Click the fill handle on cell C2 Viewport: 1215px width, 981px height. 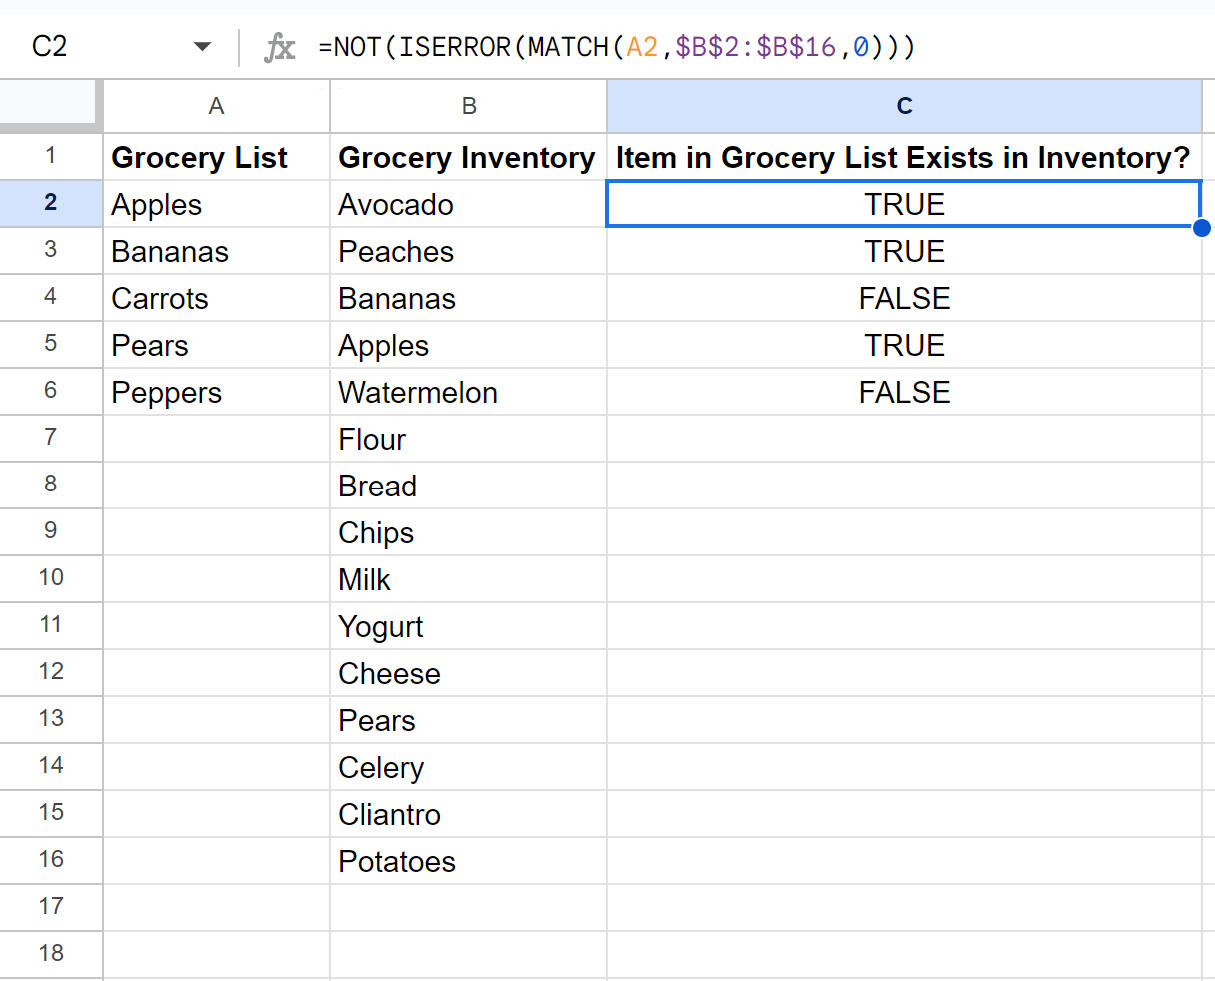point(1201,228)
